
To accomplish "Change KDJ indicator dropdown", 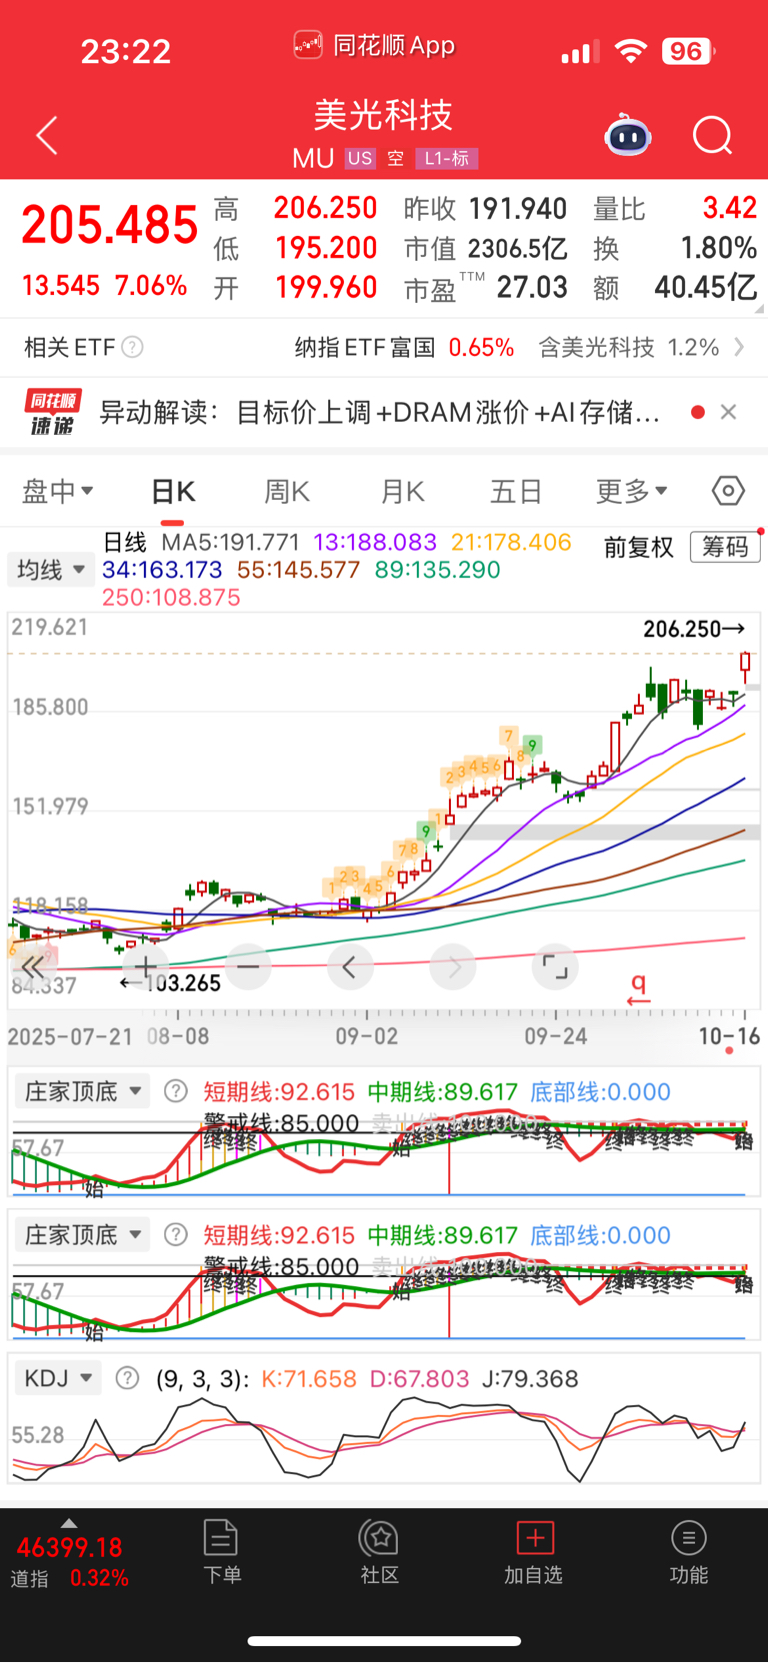I will click(58, 1378).
